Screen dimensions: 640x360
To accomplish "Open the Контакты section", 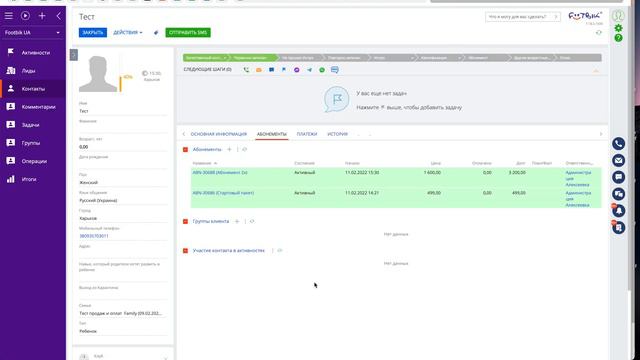I will (x=33, y=89).
